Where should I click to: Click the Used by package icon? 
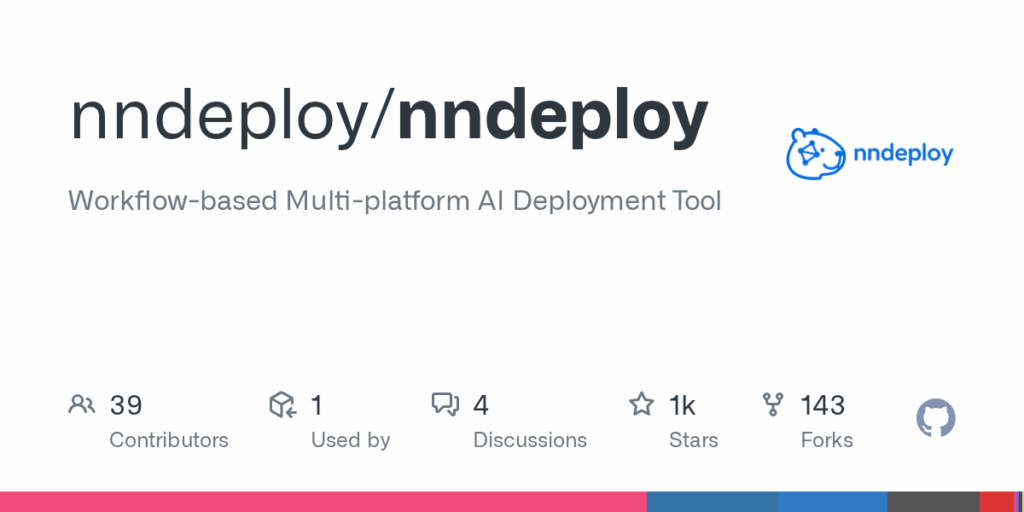coord(283,405)
